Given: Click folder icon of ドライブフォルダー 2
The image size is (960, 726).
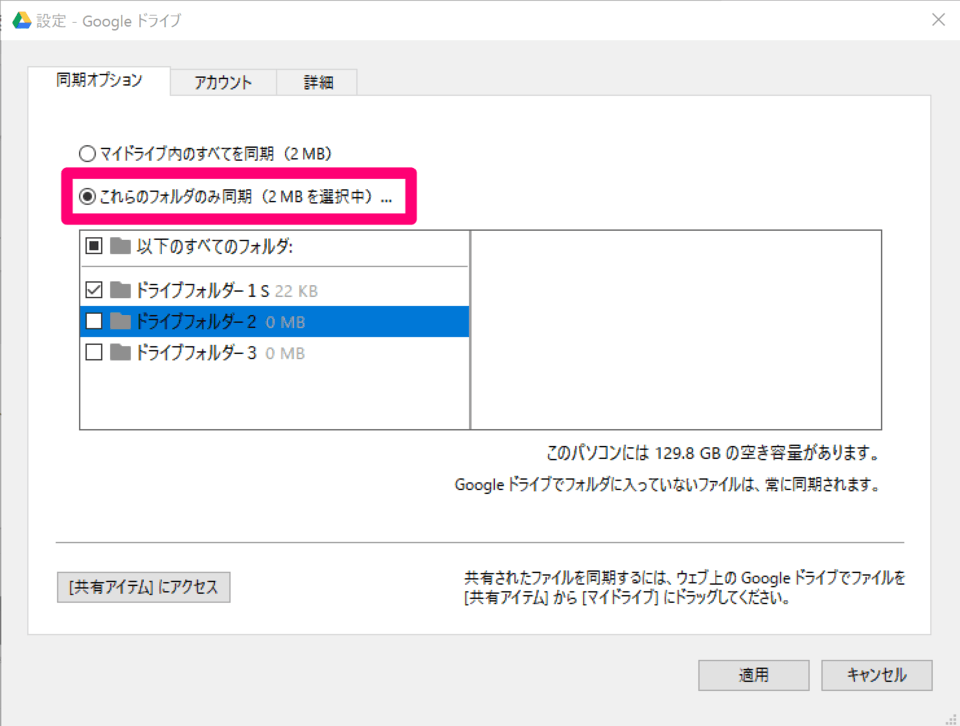Looking at the screenshot, I should pyautogui.click(x=121, y=321).
